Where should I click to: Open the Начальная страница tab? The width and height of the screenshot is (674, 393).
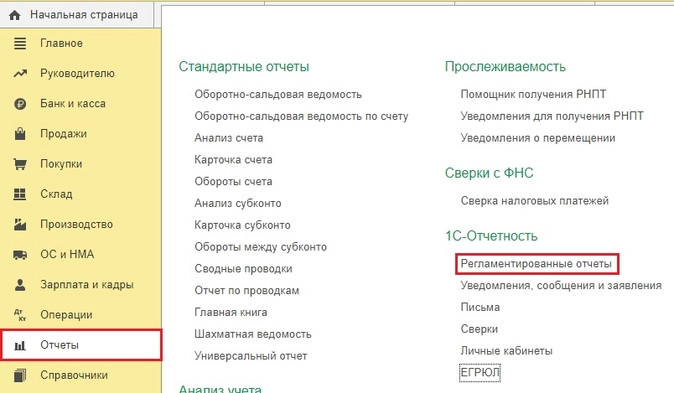(77, 15)
